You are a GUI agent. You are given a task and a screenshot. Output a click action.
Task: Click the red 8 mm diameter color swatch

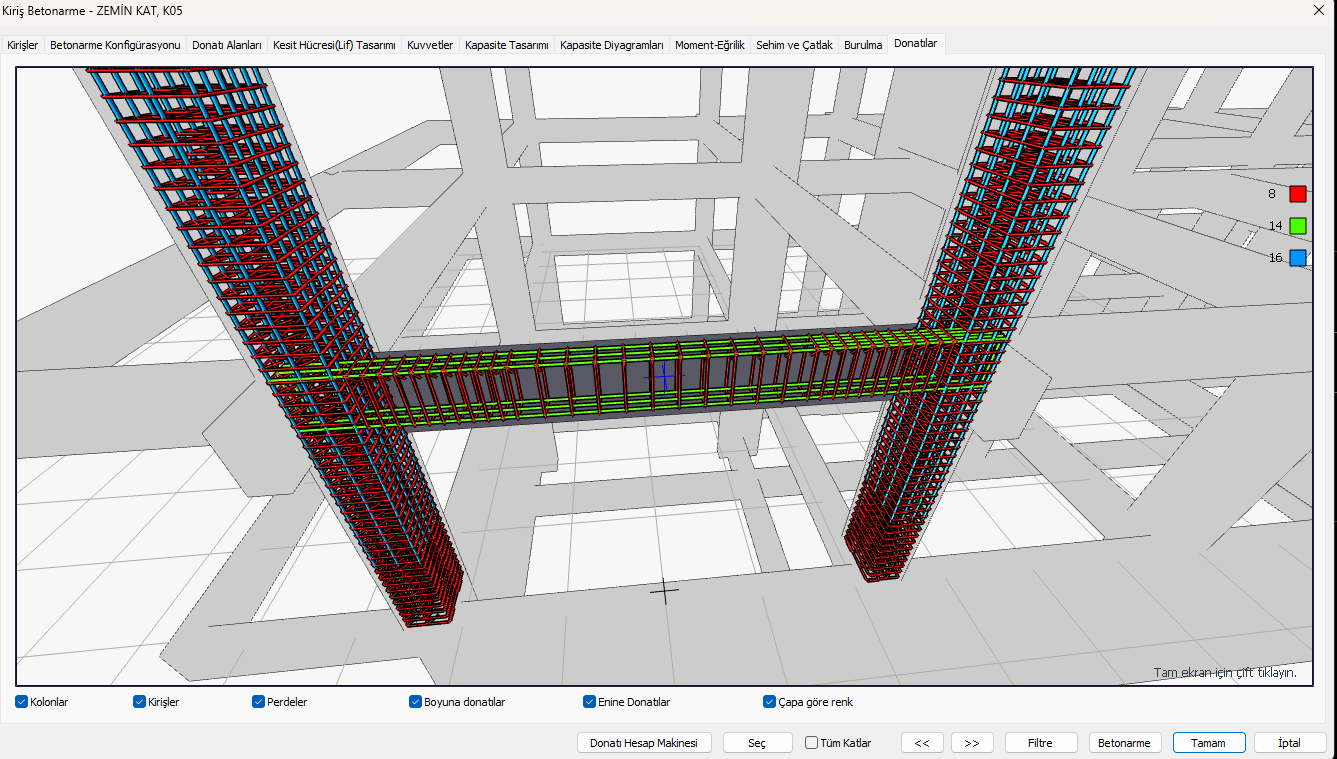[x=1298, y=194]
